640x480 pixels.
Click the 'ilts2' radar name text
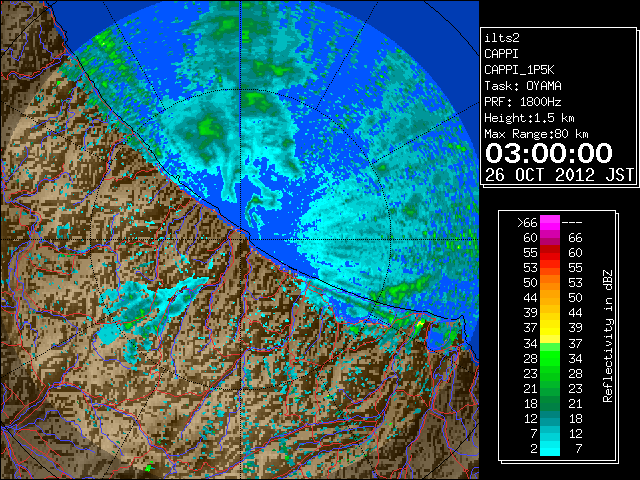pos(502,38)
